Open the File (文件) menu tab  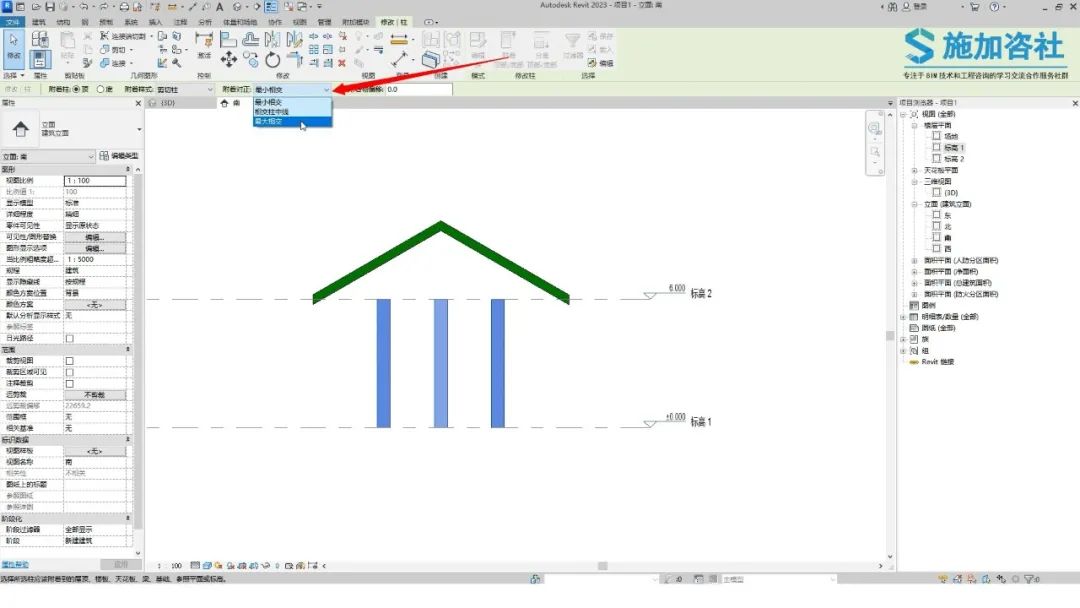13,22
